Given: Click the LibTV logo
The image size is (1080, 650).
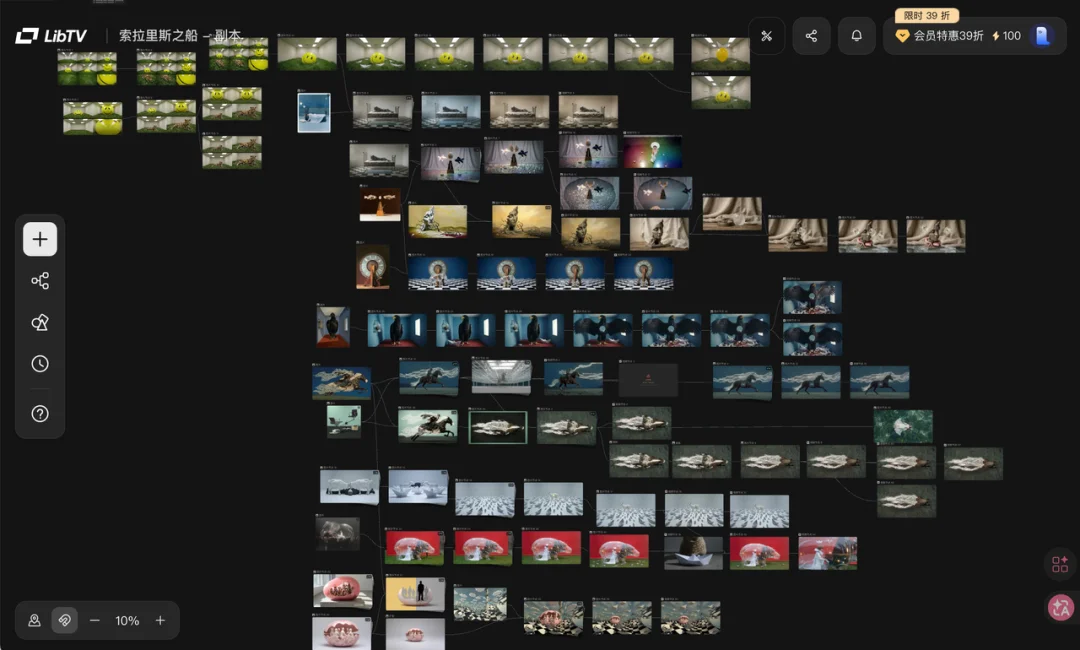Looking at the screenshot, I should 51,36.
